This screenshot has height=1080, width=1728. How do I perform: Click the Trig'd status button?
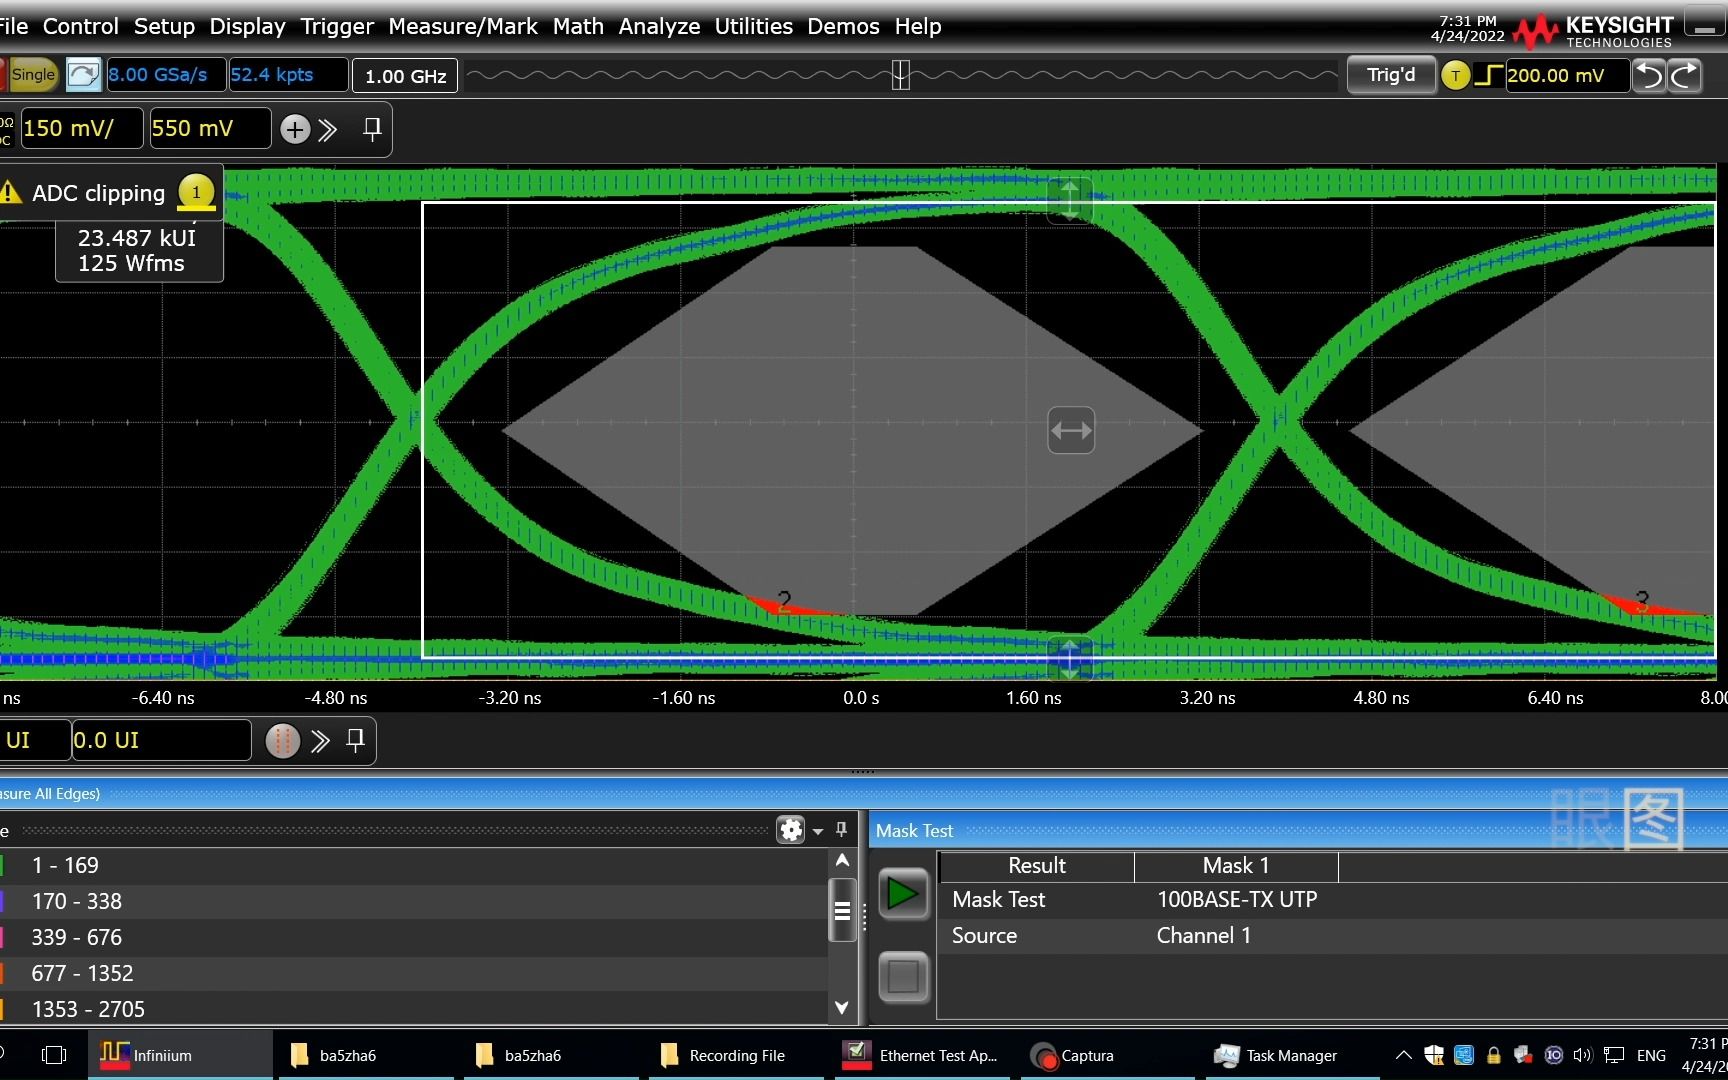(x=1391, y=75)
